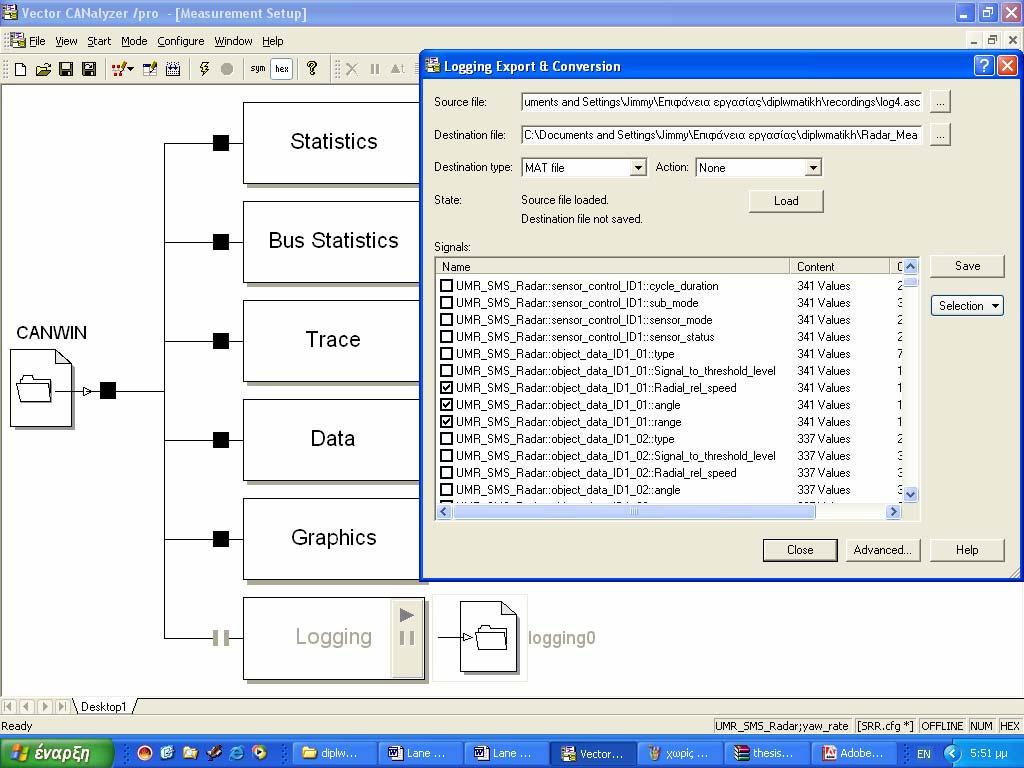The width and height of the screenshot is (1024, 768).
Task: Open the Mode menu
Action: pyautogui.click(x=134, y=41)
